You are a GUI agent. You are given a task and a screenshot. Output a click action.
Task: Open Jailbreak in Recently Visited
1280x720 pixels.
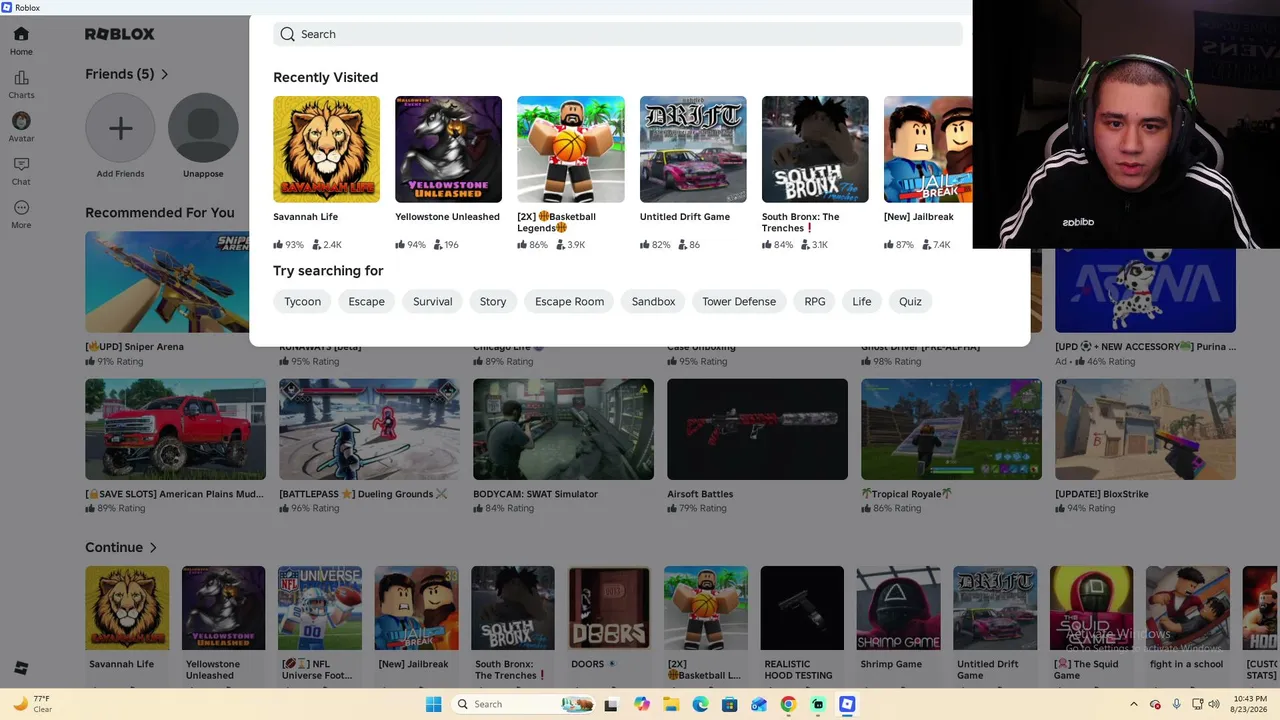click(x=928, y=149)
